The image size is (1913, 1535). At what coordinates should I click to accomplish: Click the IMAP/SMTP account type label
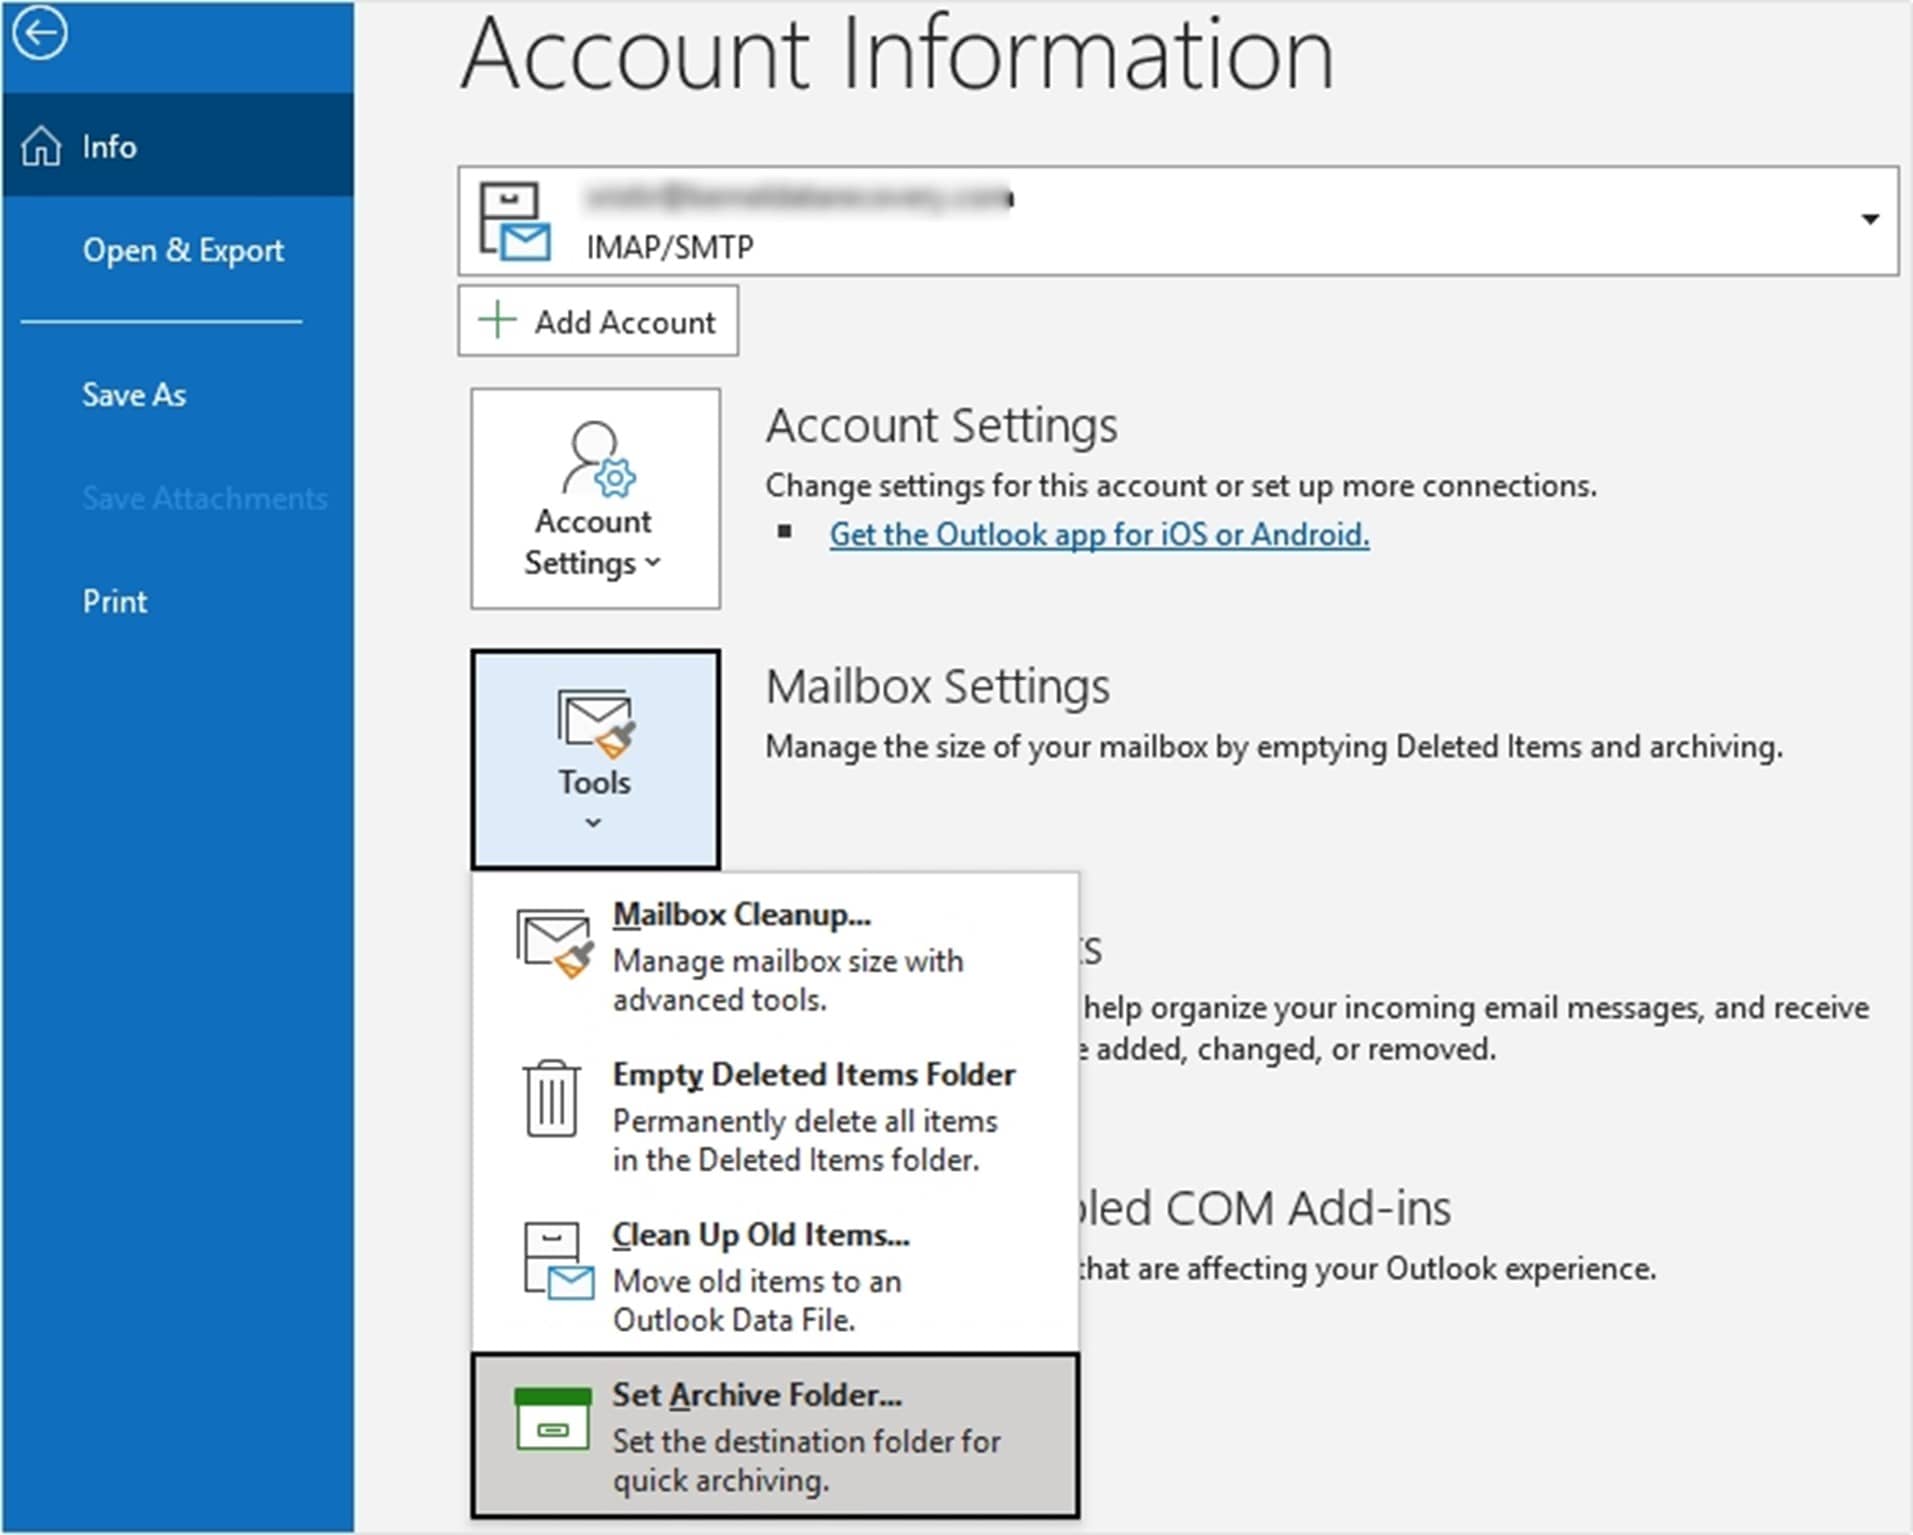(x=670, y=246)
